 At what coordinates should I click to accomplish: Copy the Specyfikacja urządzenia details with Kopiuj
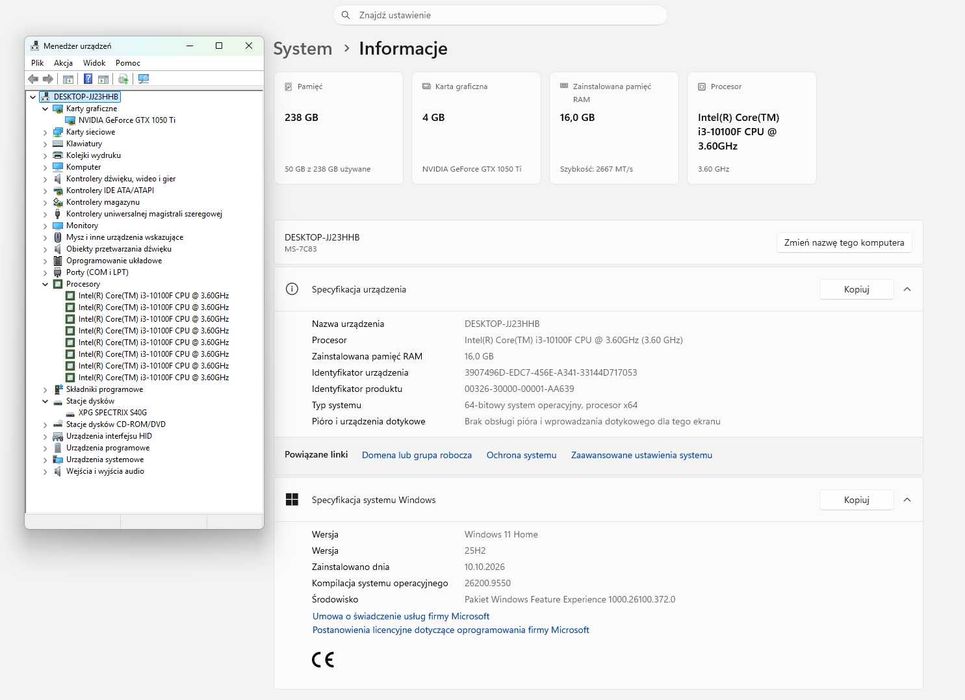(x=857, y=289)
